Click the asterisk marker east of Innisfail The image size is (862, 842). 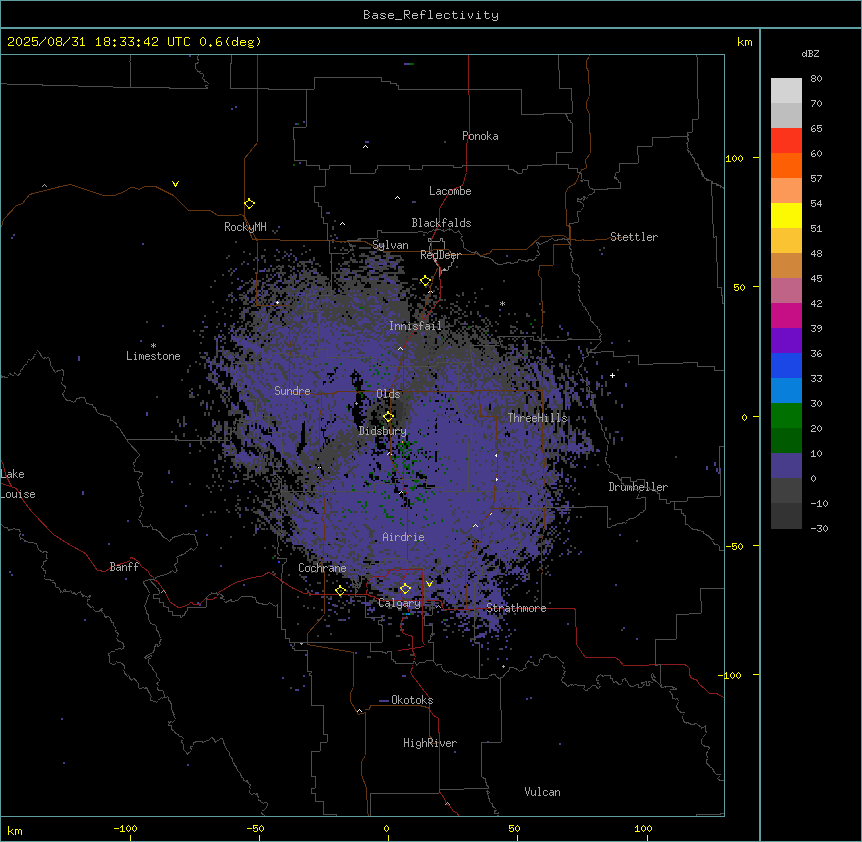click(502, 303)
